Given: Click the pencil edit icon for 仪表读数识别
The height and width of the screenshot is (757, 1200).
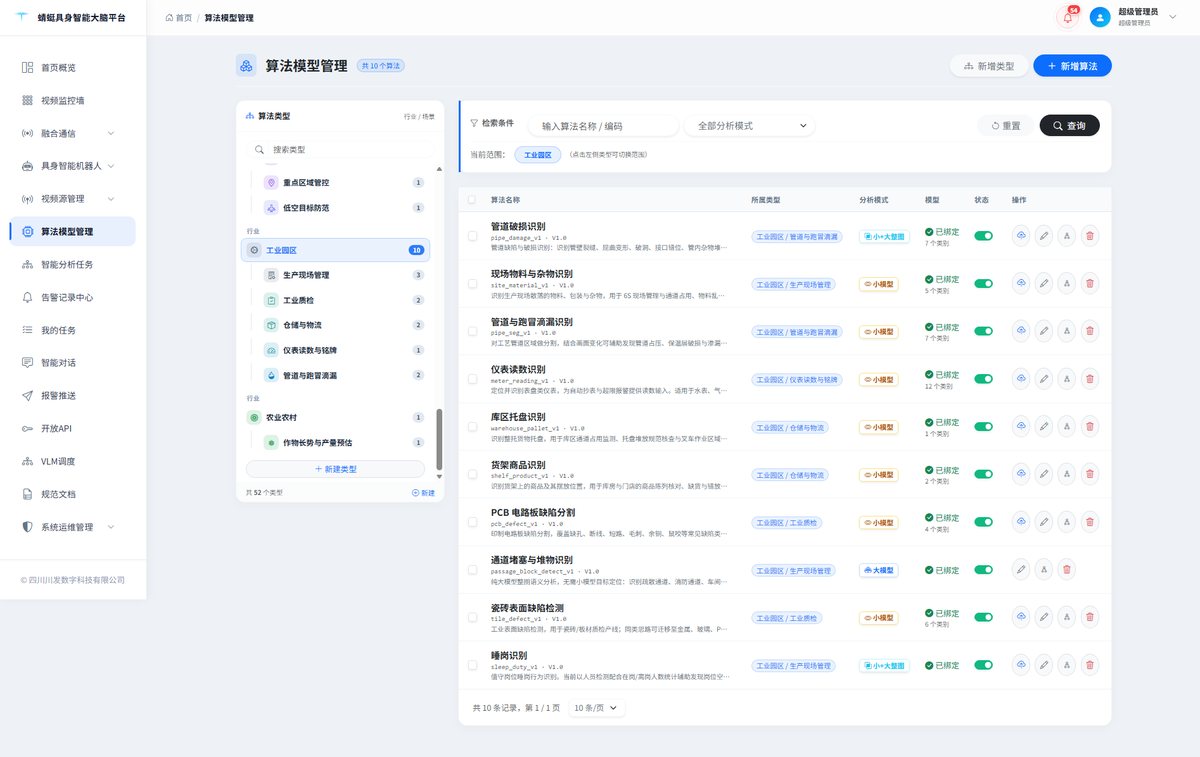Looking at the screenshot, I should [x=1044, y=379].
